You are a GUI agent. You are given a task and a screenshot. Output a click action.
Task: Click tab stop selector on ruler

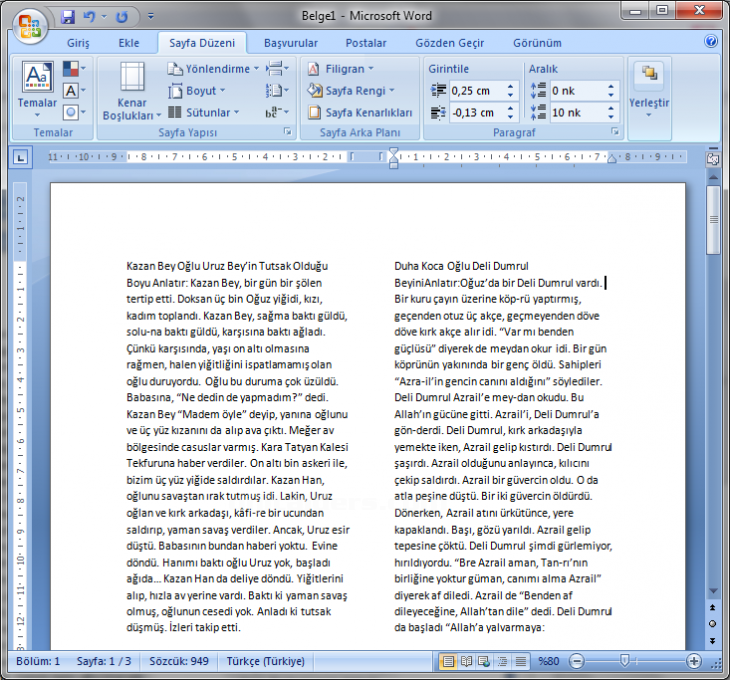[x=20, y=157]
